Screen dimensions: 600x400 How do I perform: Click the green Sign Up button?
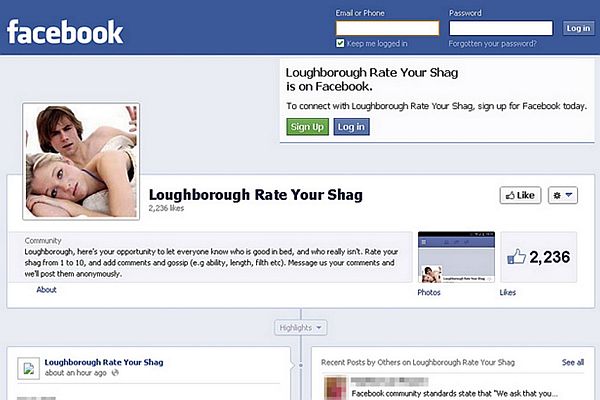(307, 127)
